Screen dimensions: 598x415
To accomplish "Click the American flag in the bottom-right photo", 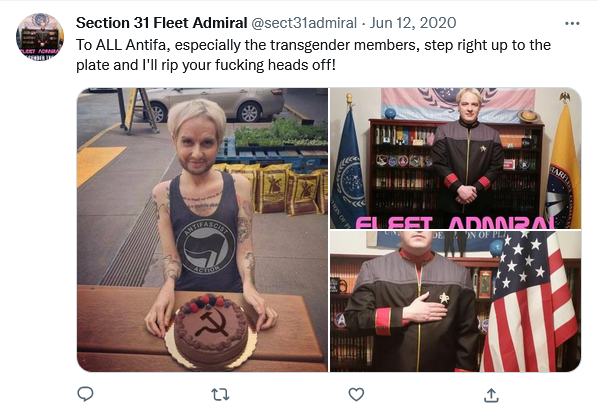I will coord(530,301).
